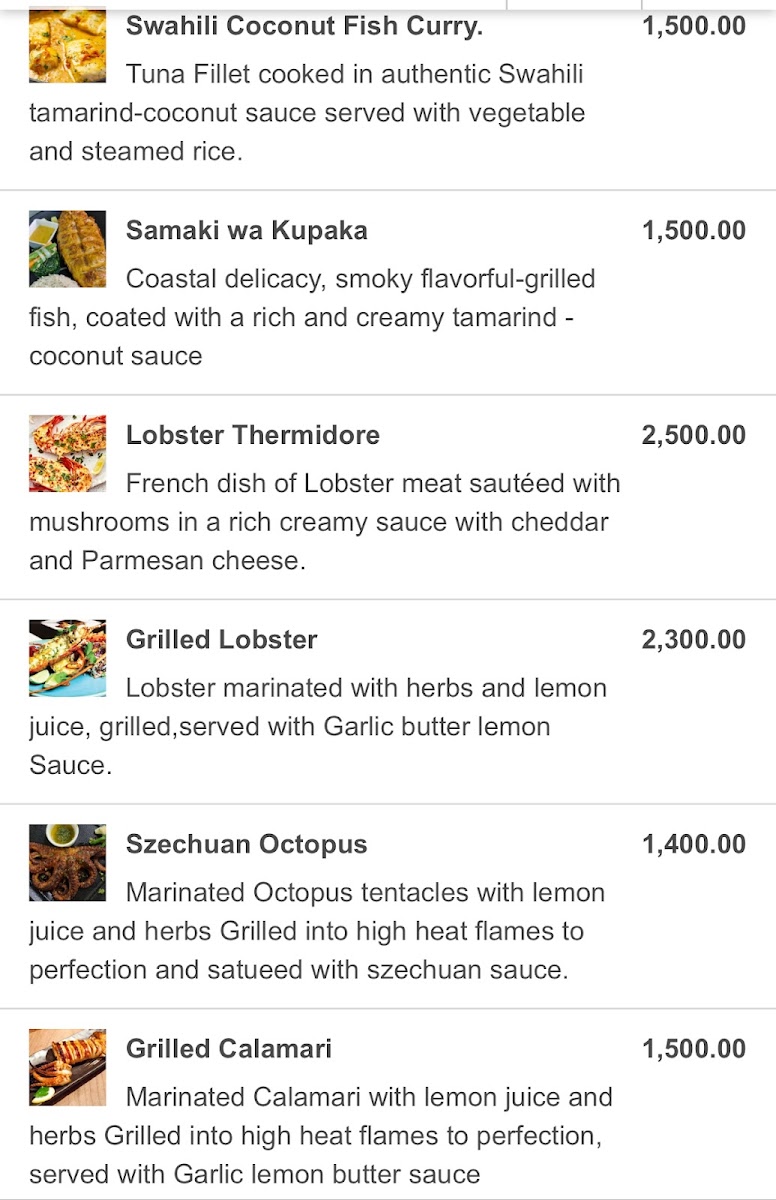Click the Swahili Coconut Fish Curry title
Screen dimensions: 776x1200
coord(304,26)
